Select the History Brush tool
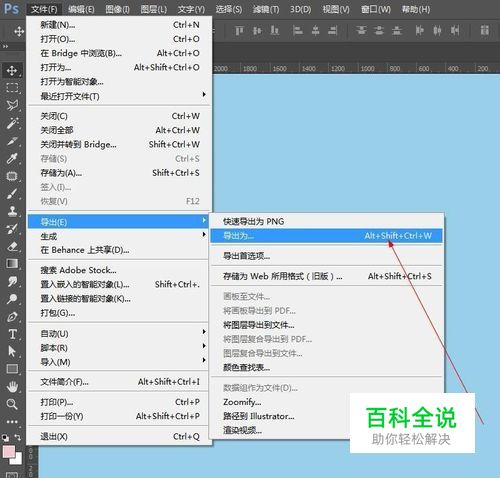This screenshot has height=478, width=500. click(12, 229)
